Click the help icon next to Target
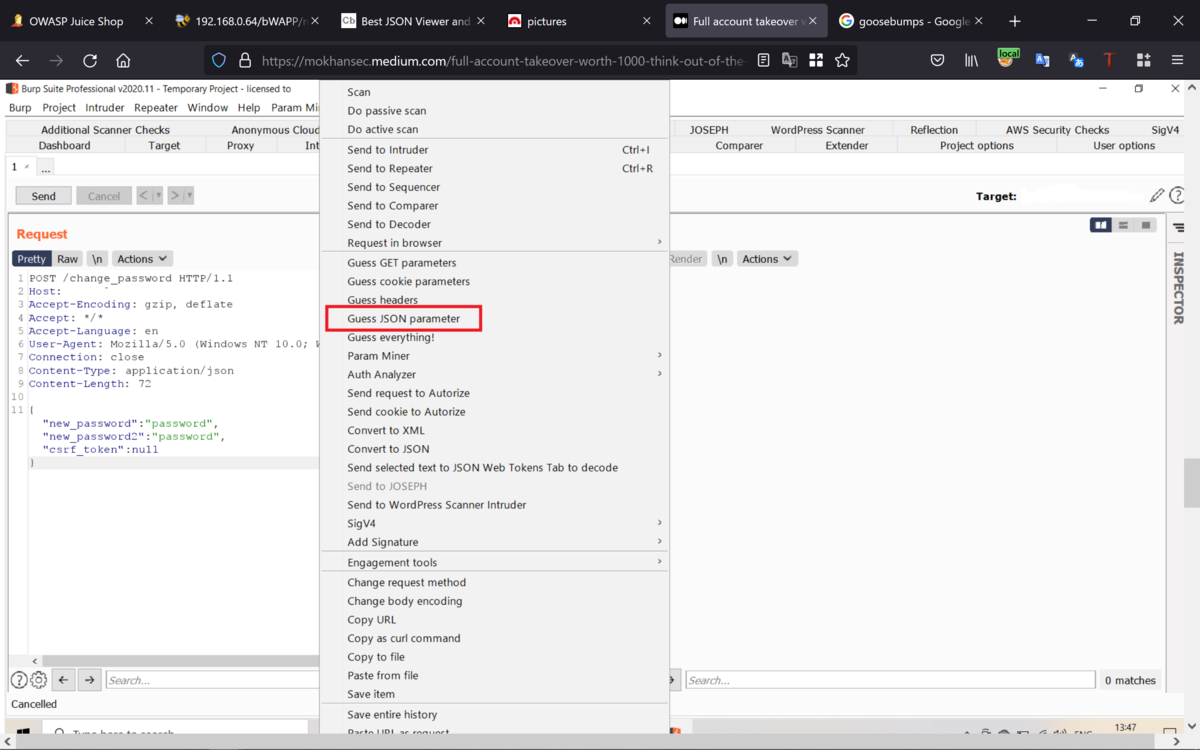The width and height of the screenshot is (1200, 750). click(x=1177, y=195)
